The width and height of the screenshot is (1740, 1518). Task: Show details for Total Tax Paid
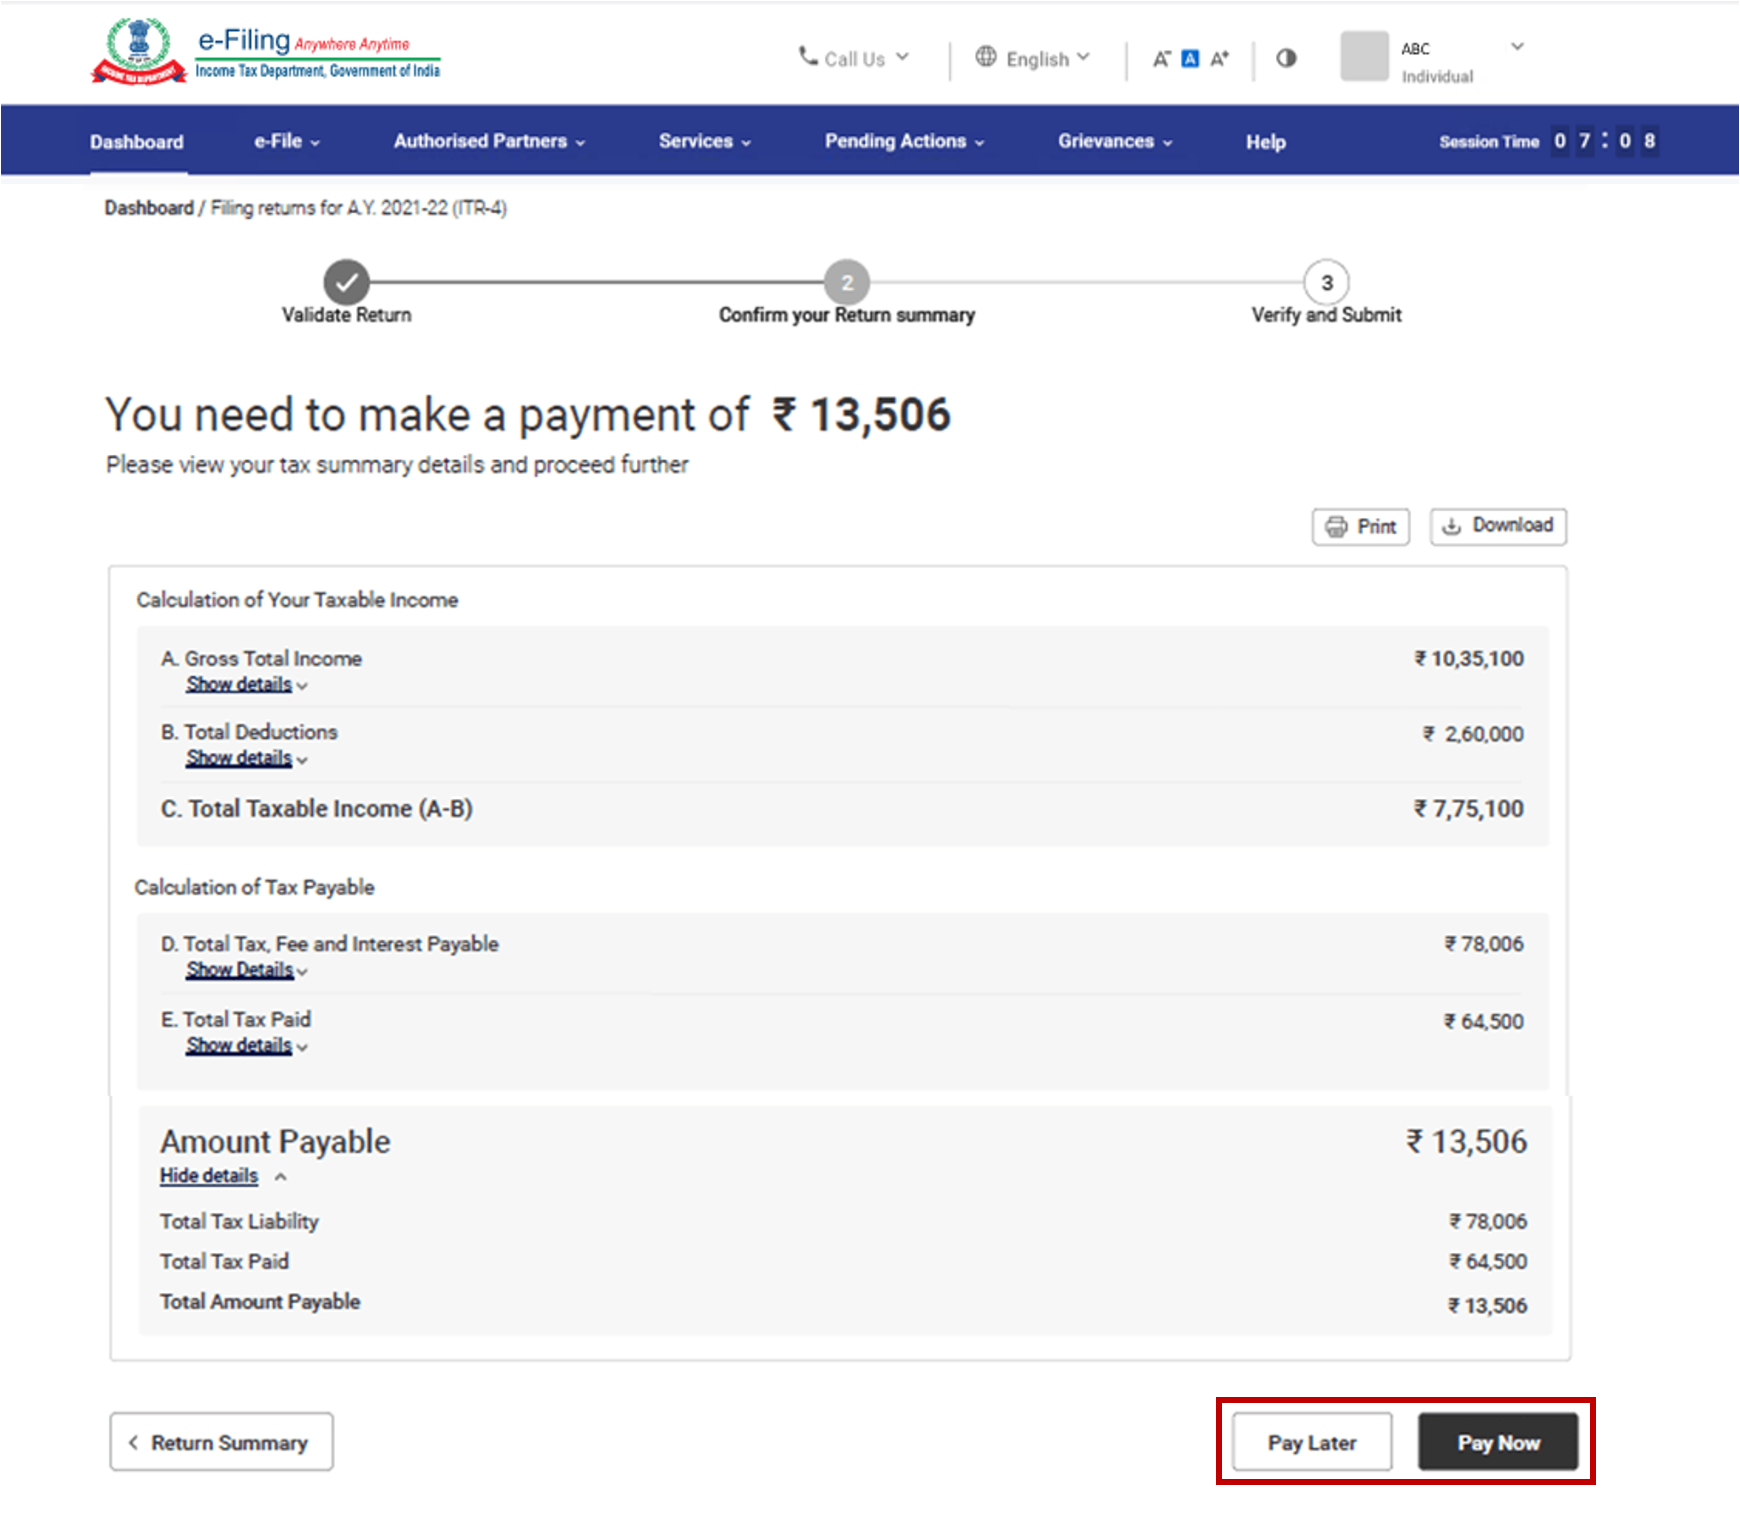click(246, 1046)
